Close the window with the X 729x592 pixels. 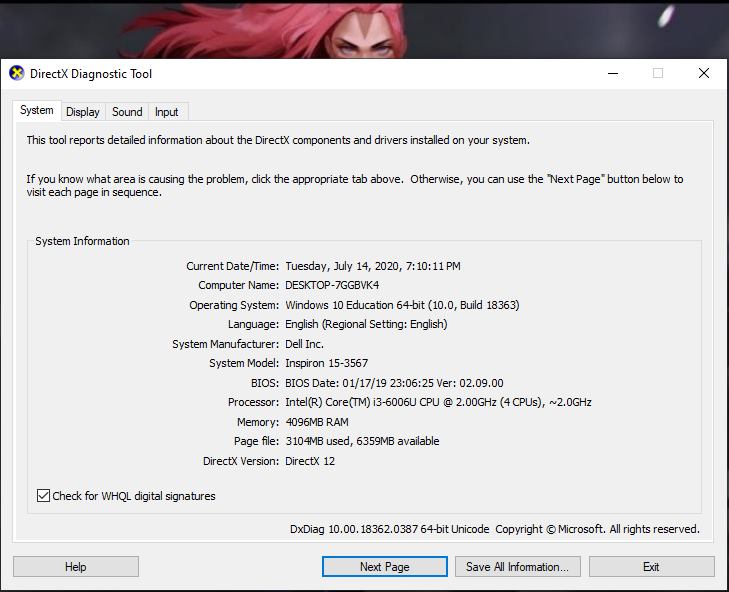pos(703,73)
